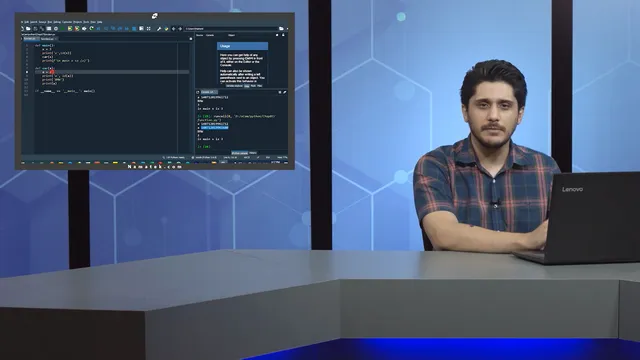Click the Help tab in Help pane
Image resolution: width=640 pixels, height=360 pixels.
[247, 86]
